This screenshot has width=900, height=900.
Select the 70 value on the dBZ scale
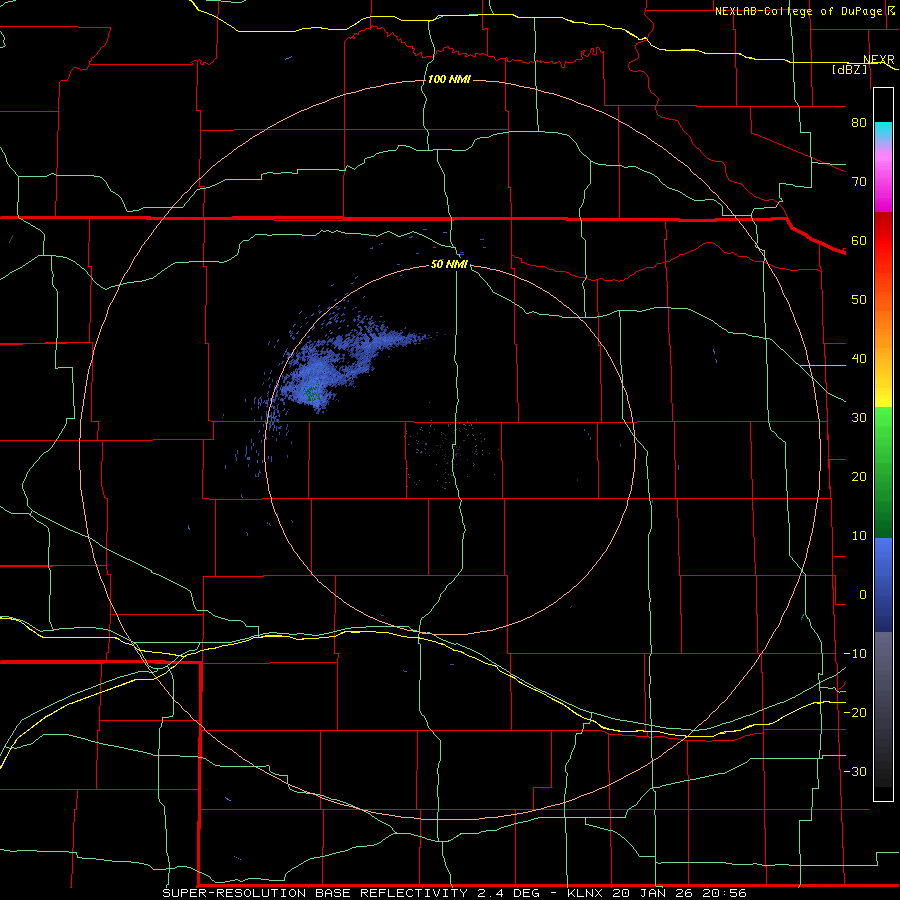coord(859,182)
